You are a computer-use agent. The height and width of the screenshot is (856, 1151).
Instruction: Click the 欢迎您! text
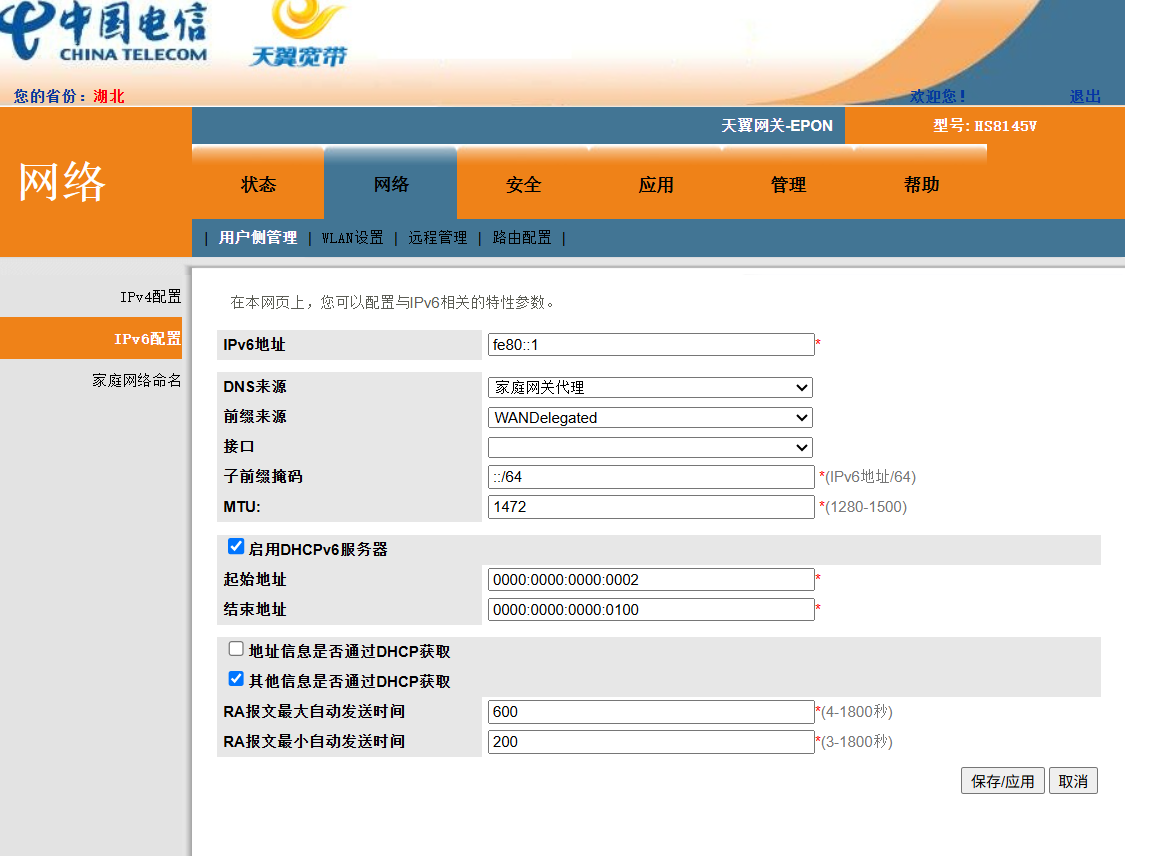click(937, 96)
